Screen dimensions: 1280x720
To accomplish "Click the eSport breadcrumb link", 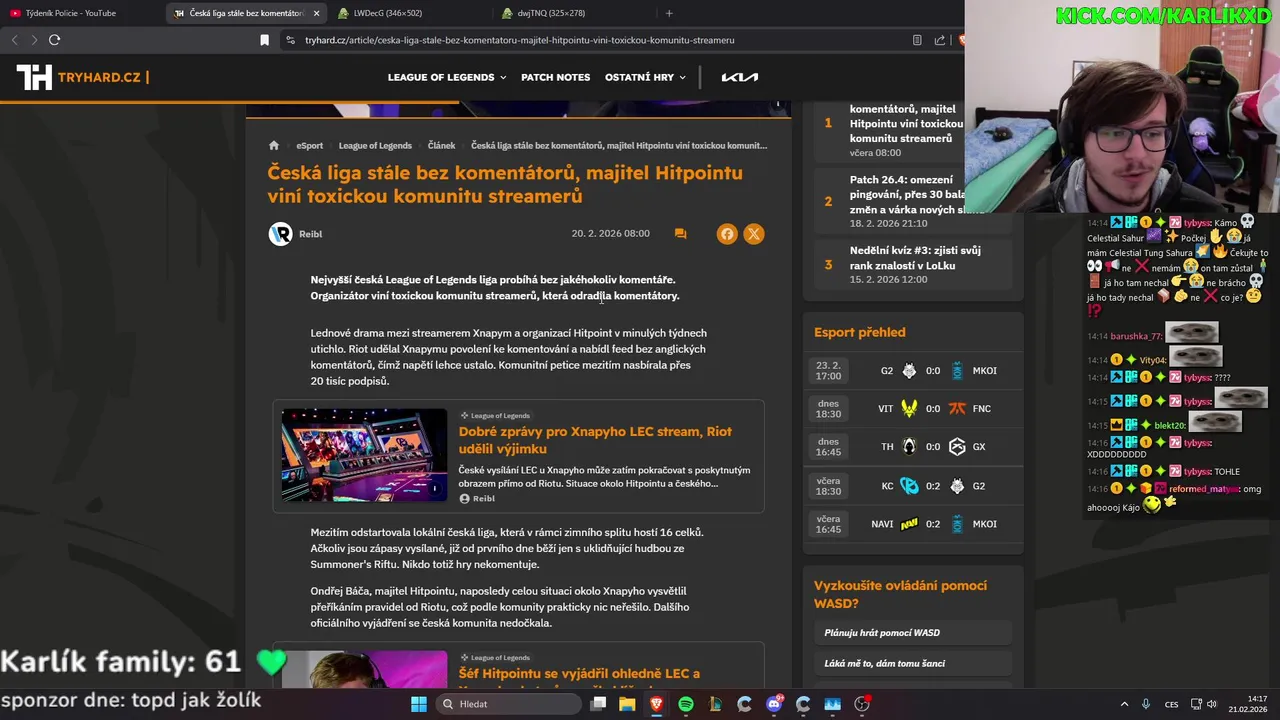I will 309,146.
